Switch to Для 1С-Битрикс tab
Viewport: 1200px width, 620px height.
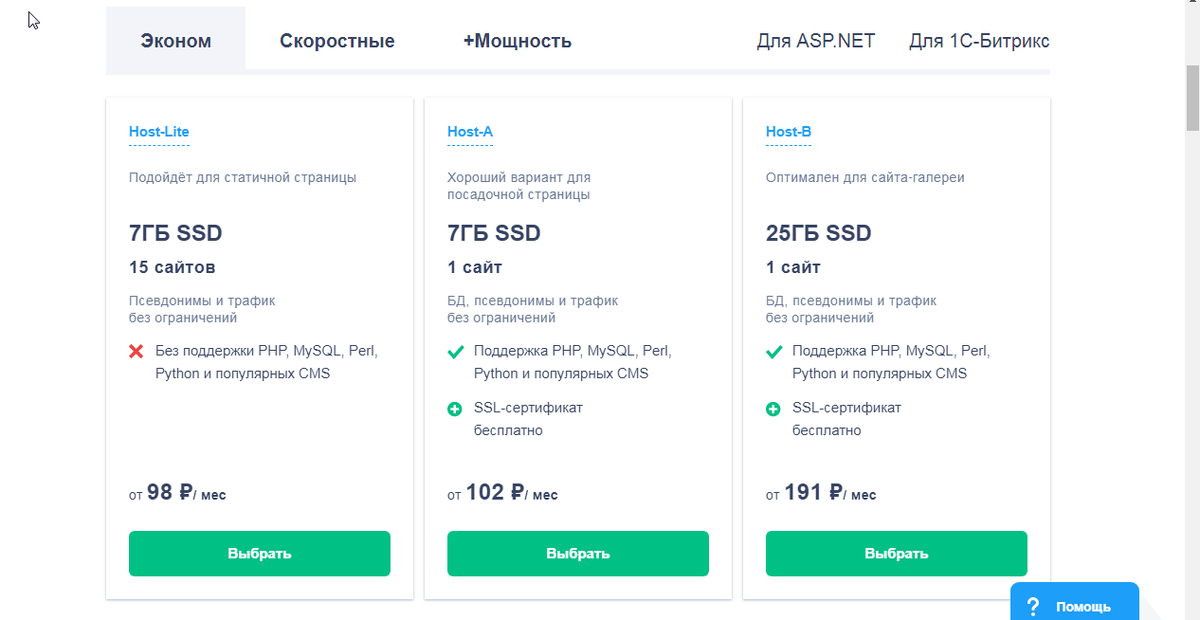978,41
